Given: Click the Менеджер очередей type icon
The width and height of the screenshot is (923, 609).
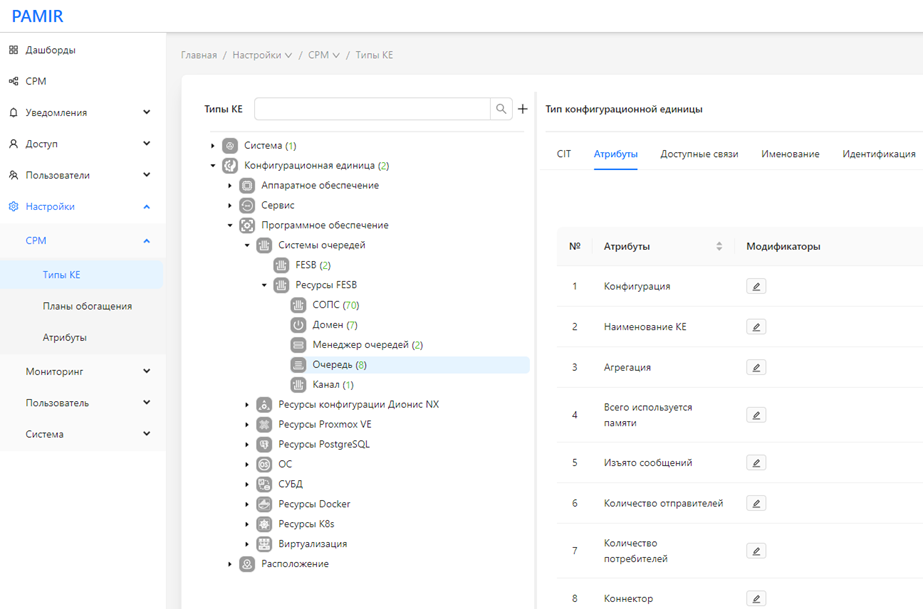Looking at the screenshot, I should click(298, 345).
